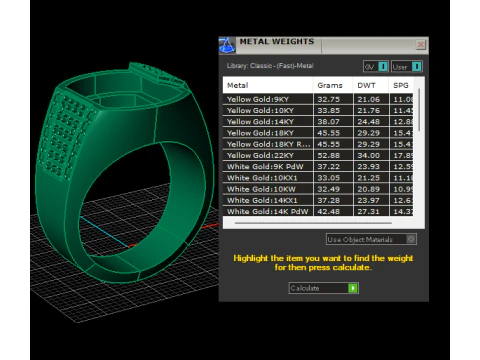
Task: Select the White Gold:14K PdW row
Action: (x=318, y=211)
